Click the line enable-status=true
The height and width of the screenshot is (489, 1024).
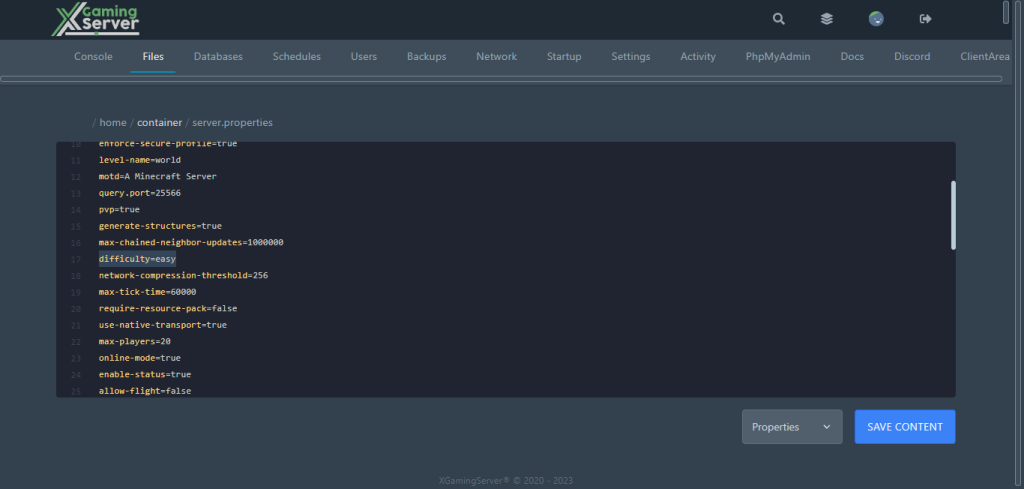[x=145, y=375]
